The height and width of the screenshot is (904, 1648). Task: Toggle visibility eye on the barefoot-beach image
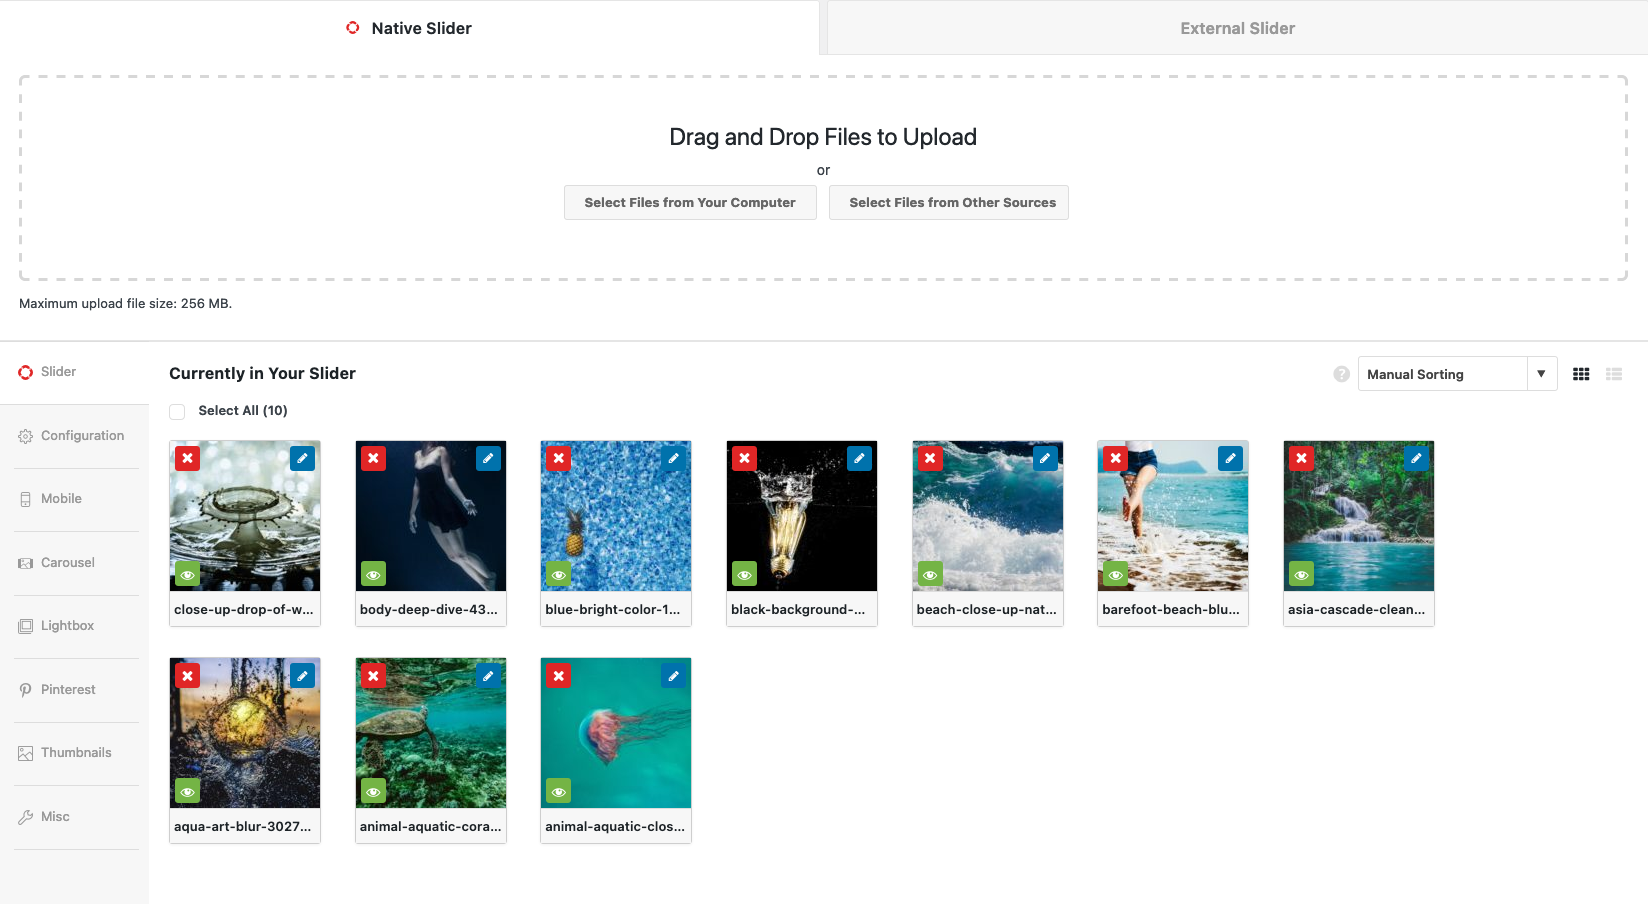(x=1116, y=574)
